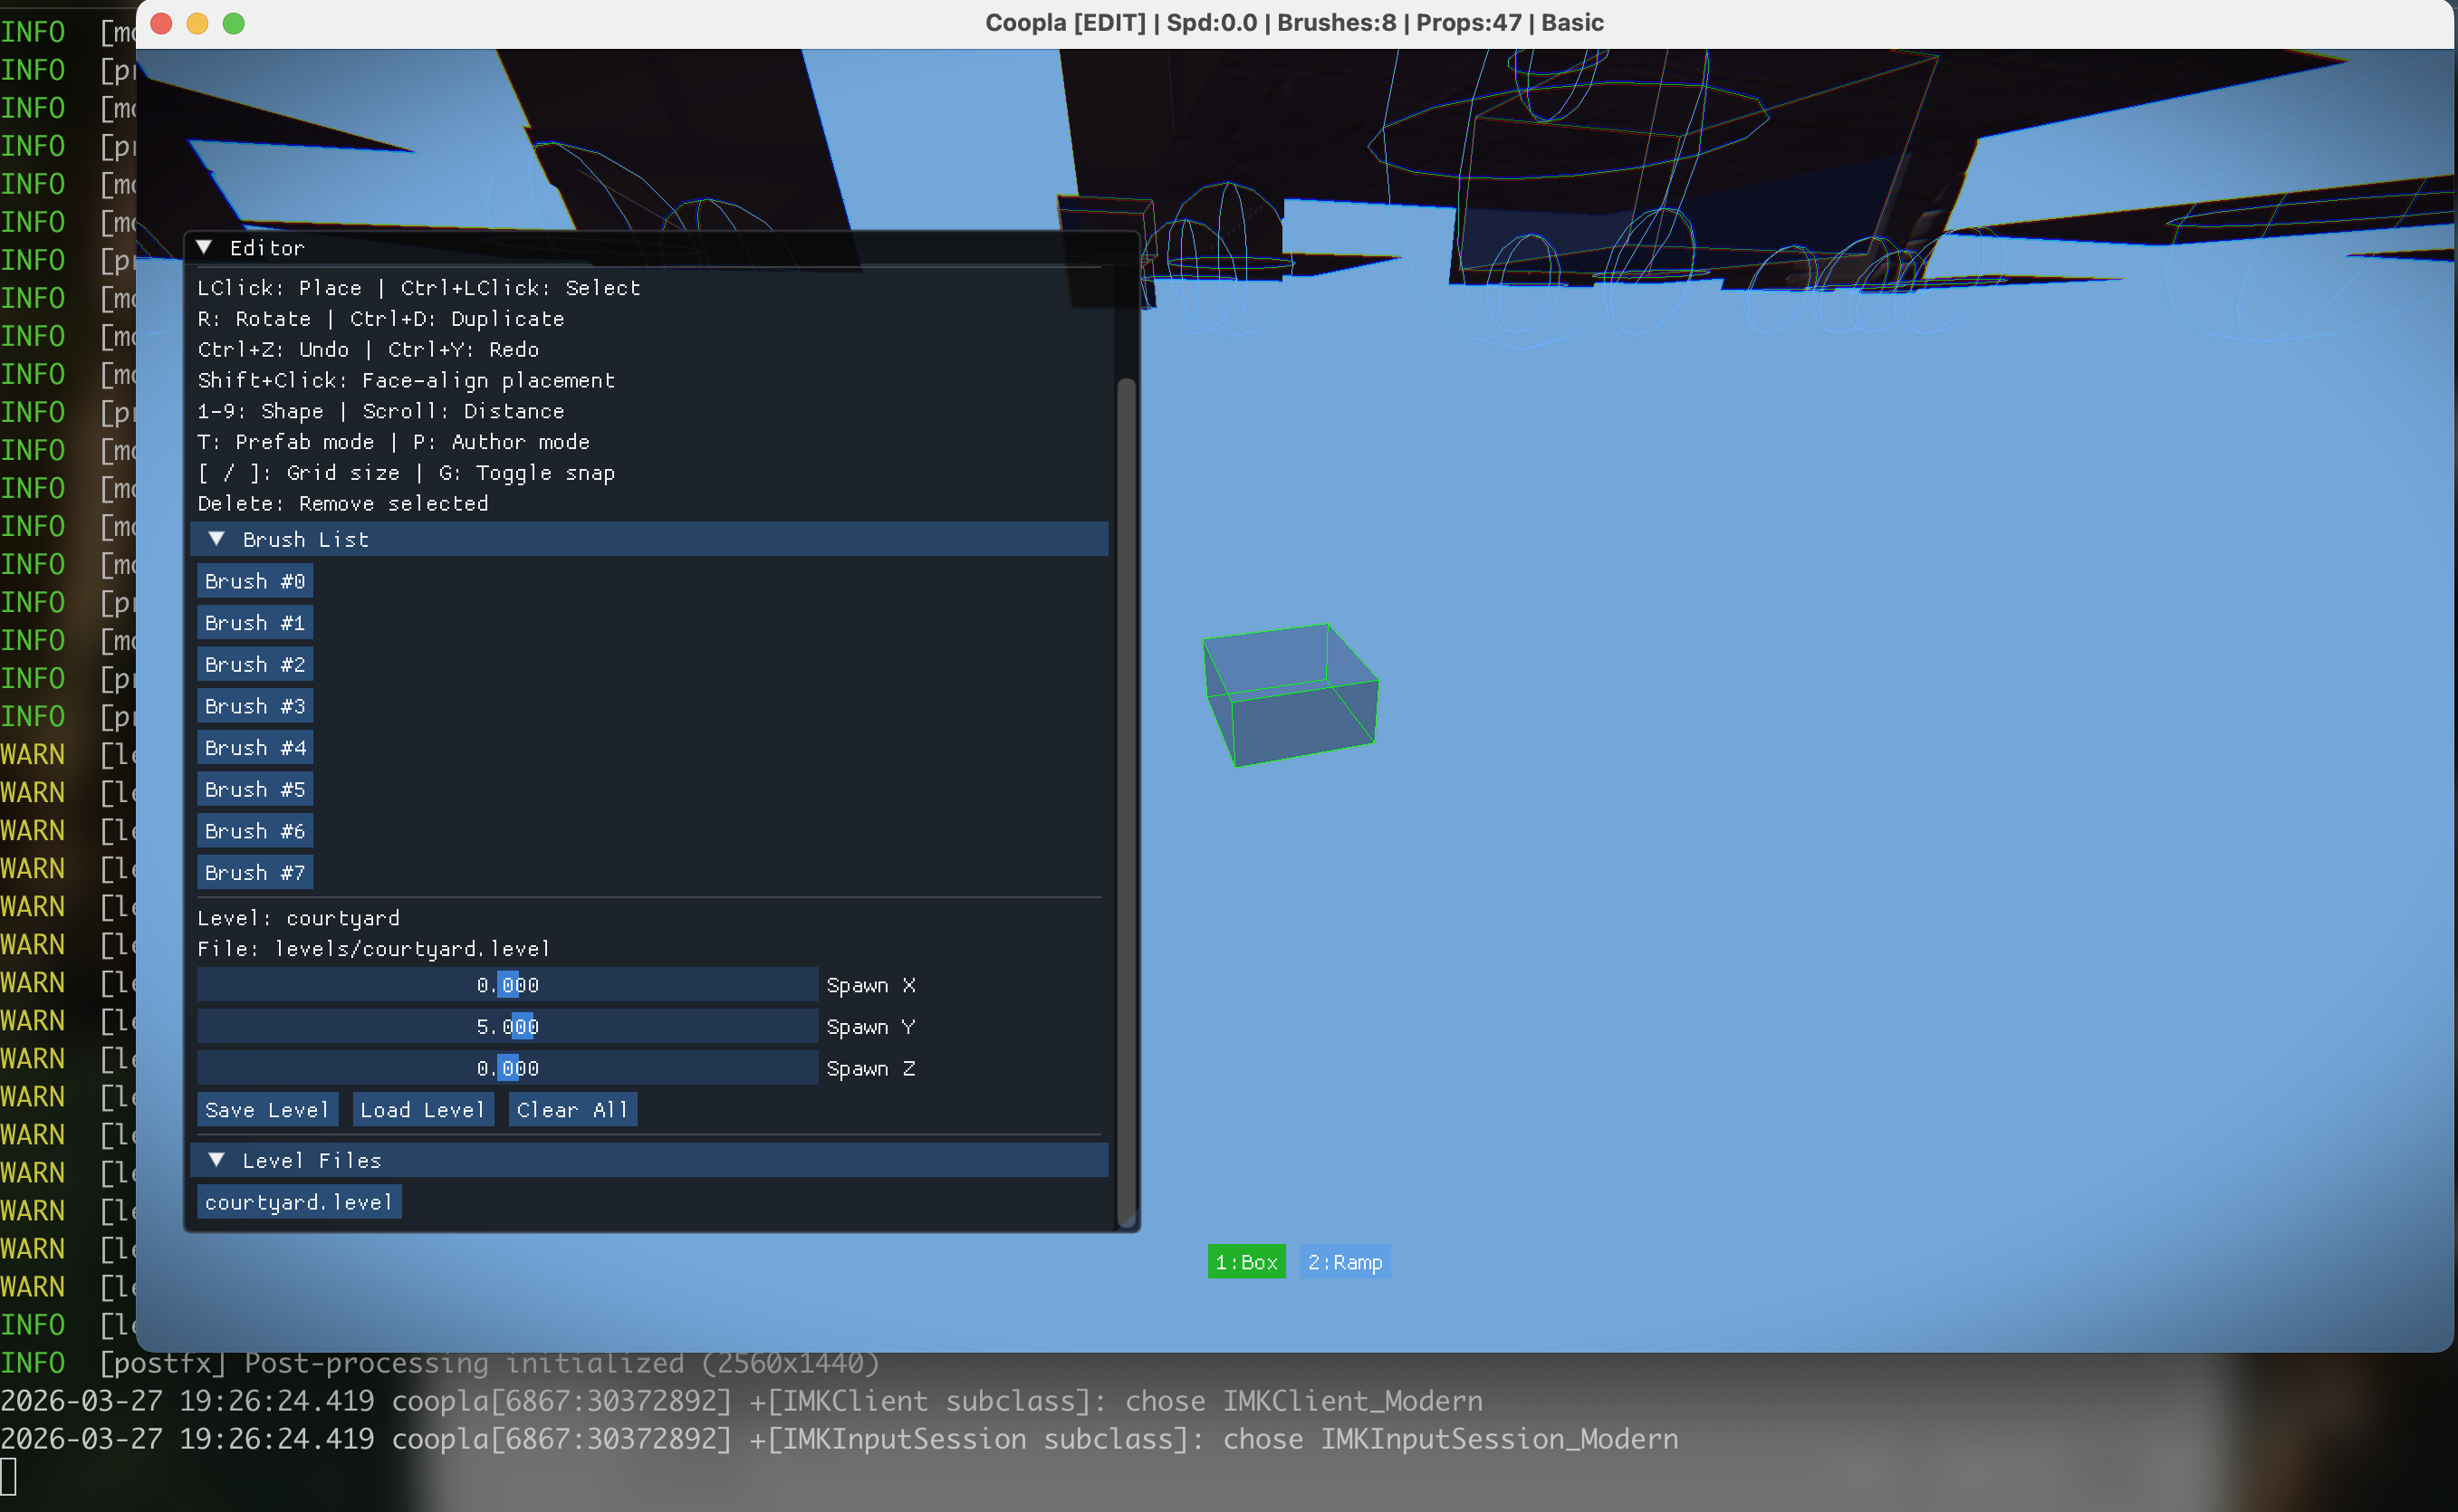This screenshot has height=1512, width=2458.
Task: Select Brush #3 in the Brush List
Action: pyautogui.click(x=254, y=705)
